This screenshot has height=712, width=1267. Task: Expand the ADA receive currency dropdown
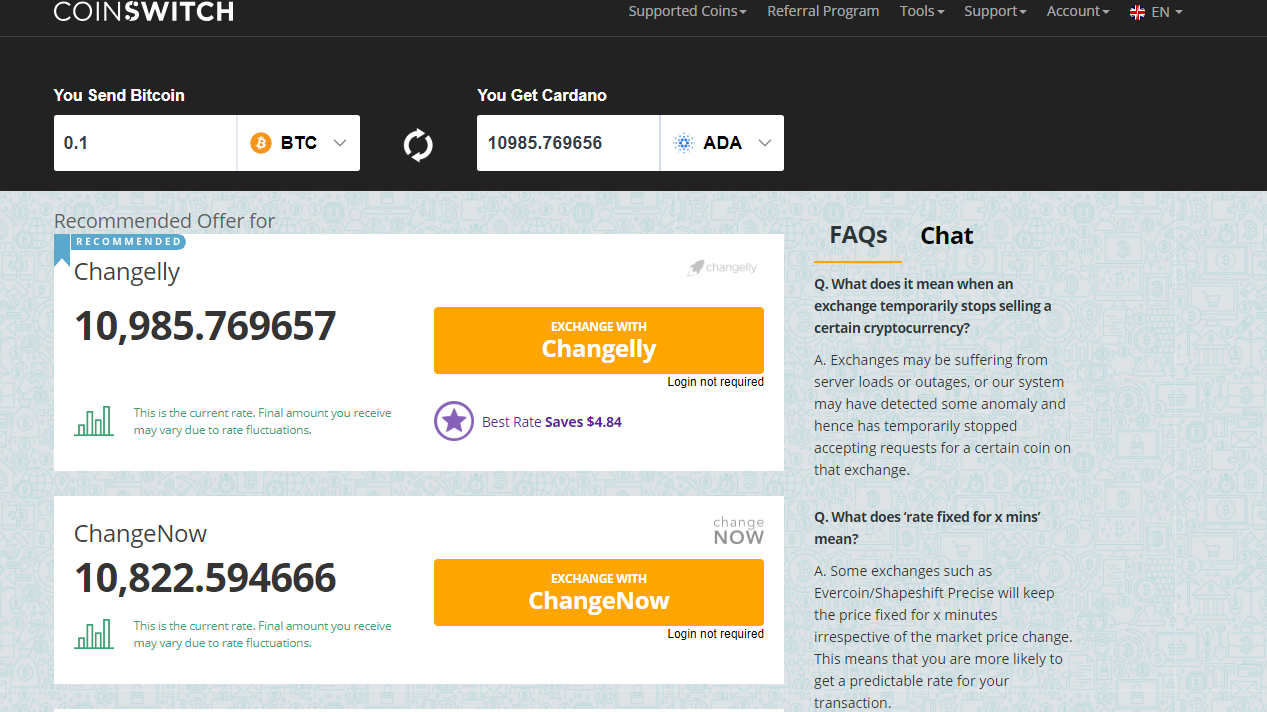[722, 143]
